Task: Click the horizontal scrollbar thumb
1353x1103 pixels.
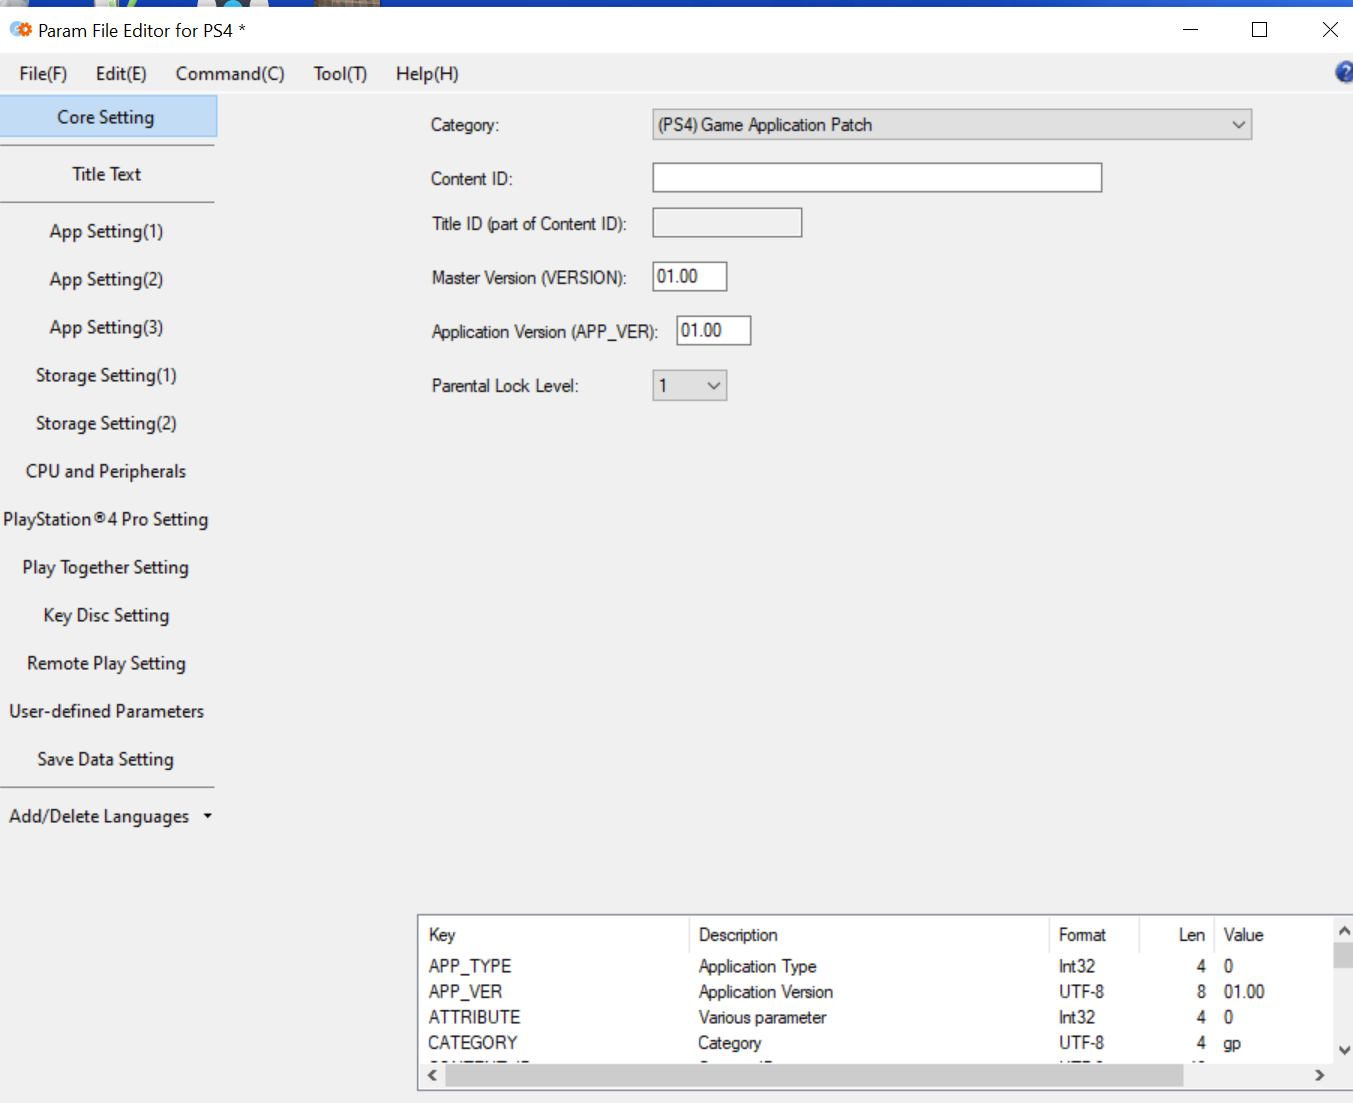Action: [814, 1075]
